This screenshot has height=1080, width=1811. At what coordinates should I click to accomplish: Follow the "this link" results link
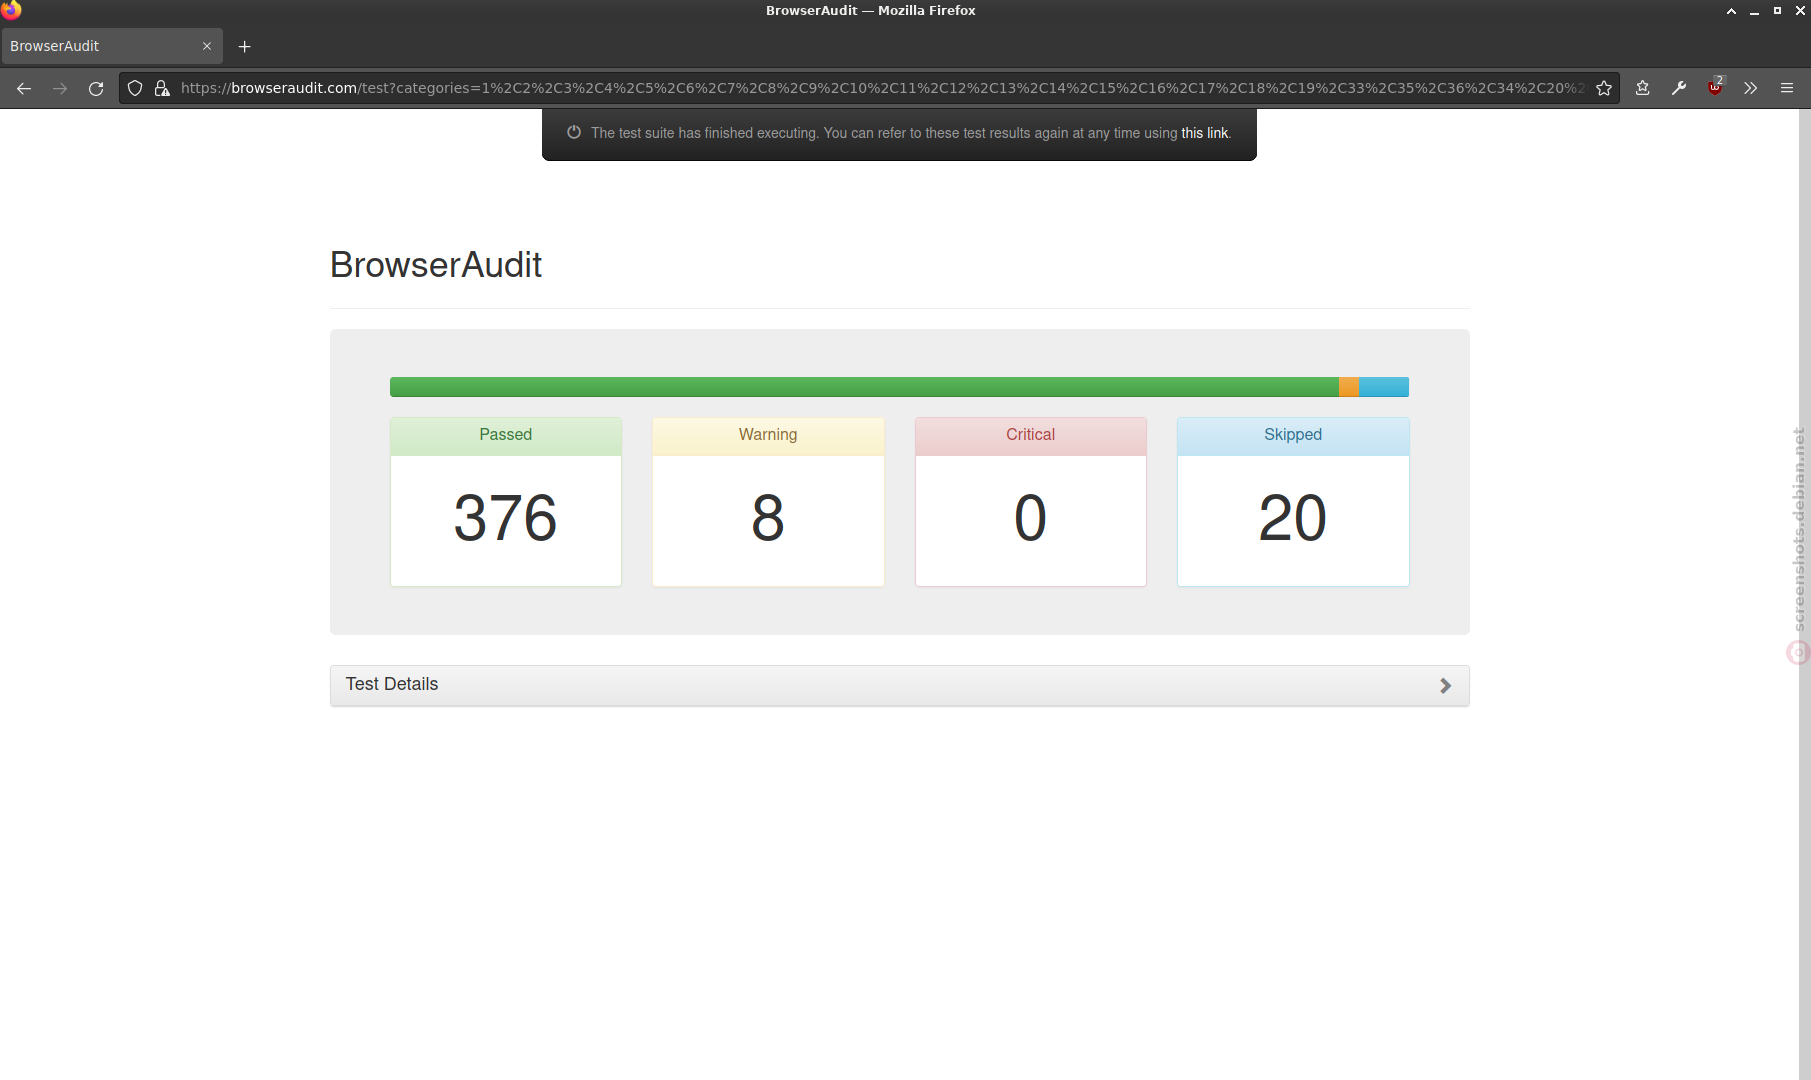click(1204, 133)
